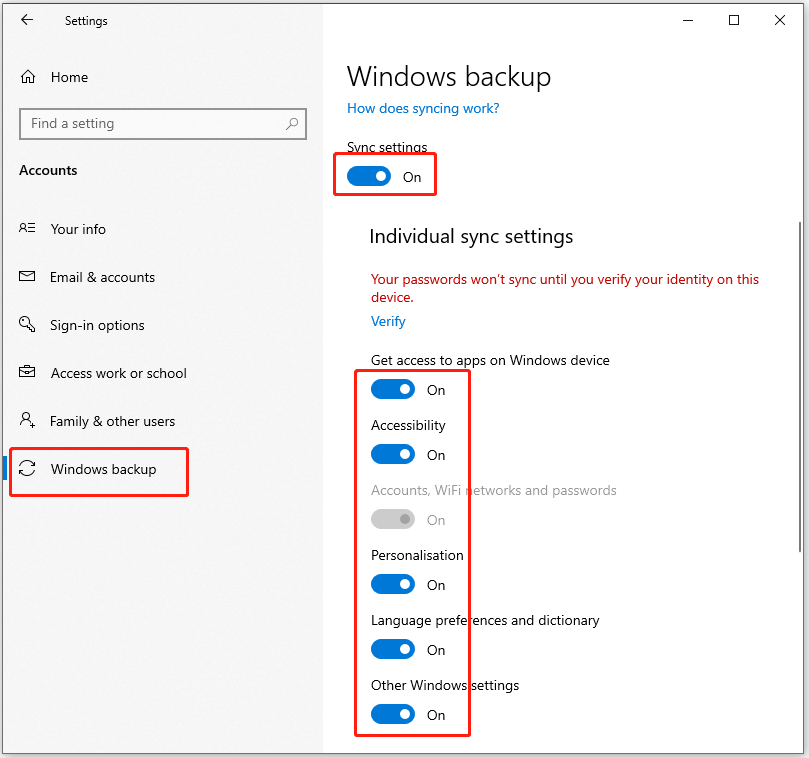Viewport: 809px width, 758px height.
Task: Click the Access work or school briefcase icon
Action: [27, 372]
